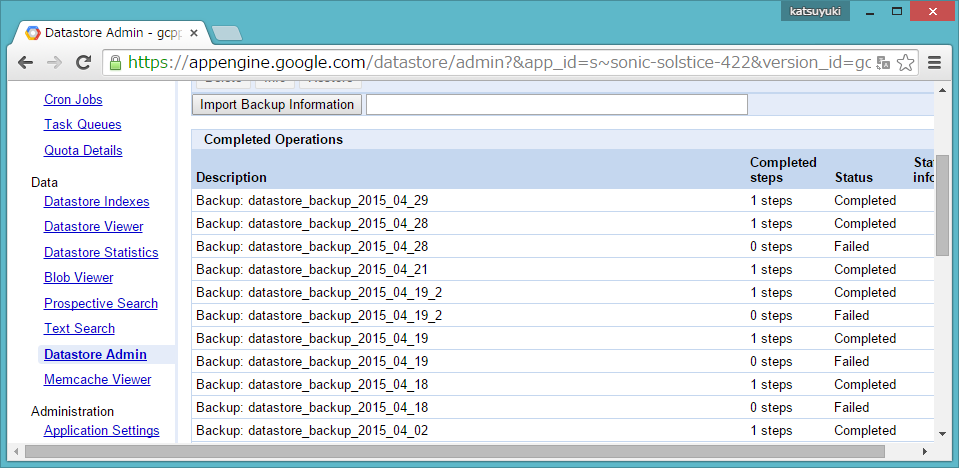Click the katsuyuki profile button

click(x=815, y=11)
